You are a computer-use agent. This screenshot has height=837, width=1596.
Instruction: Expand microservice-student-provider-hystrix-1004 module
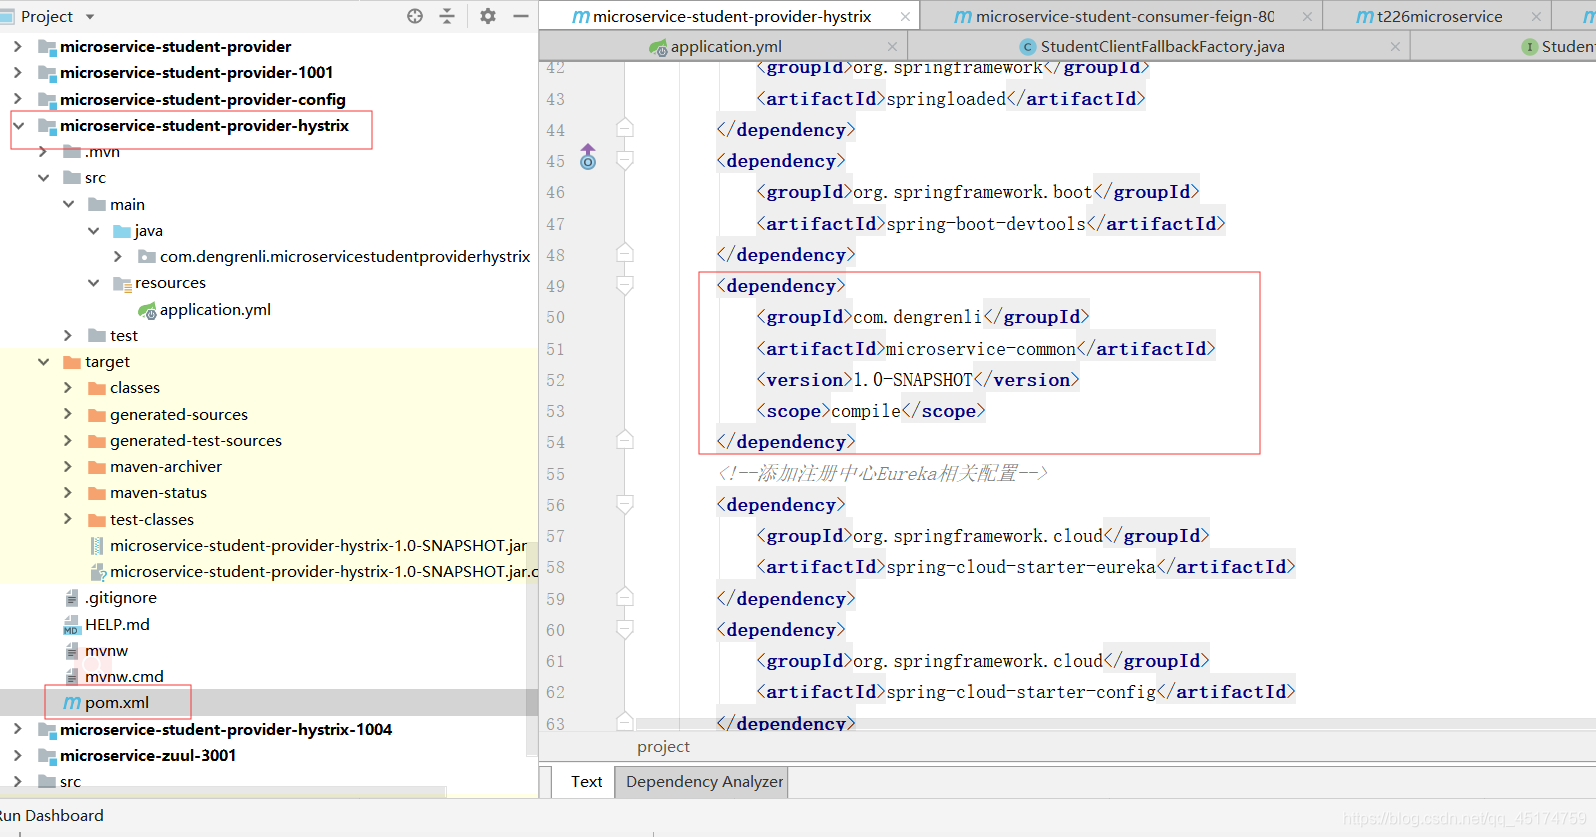point(17,729)
